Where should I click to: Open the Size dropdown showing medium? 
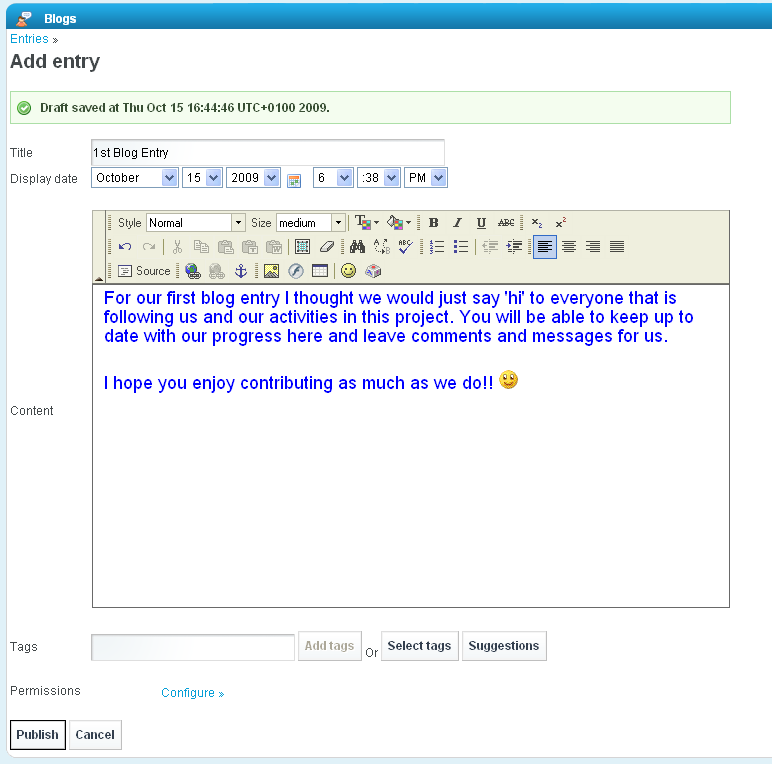[310, 223]
